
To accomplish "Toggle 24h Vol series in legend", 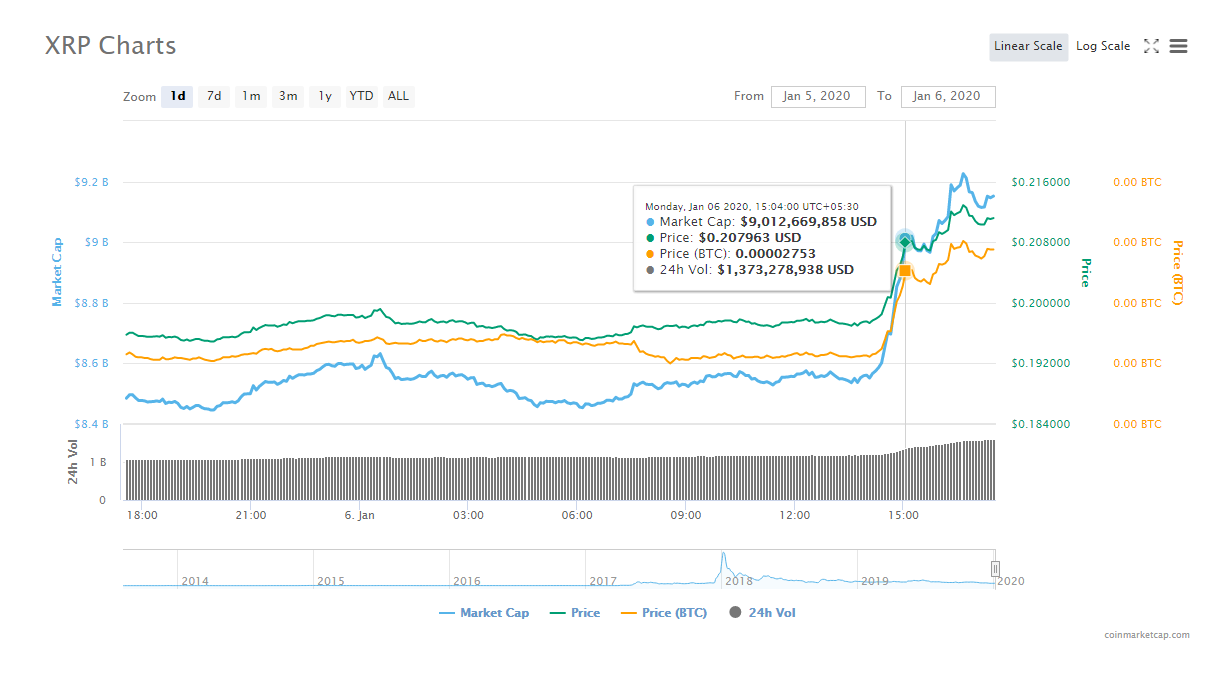I will coord(763,613).
